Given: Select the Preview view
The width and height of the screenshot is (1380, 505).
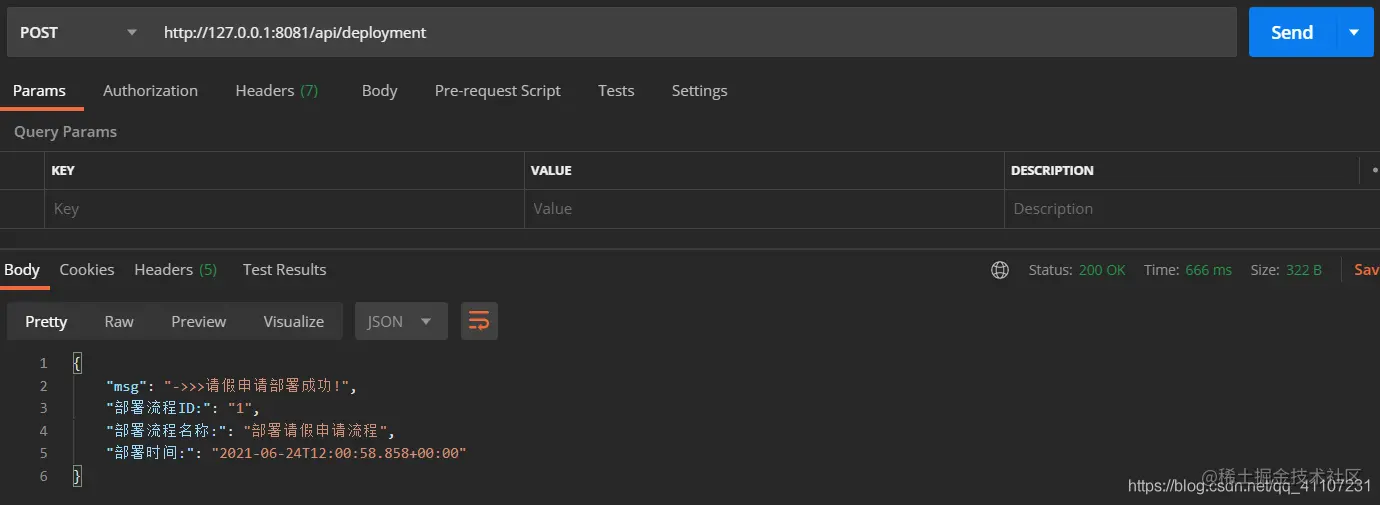Looking at the screenshot, I should [199, 321].
